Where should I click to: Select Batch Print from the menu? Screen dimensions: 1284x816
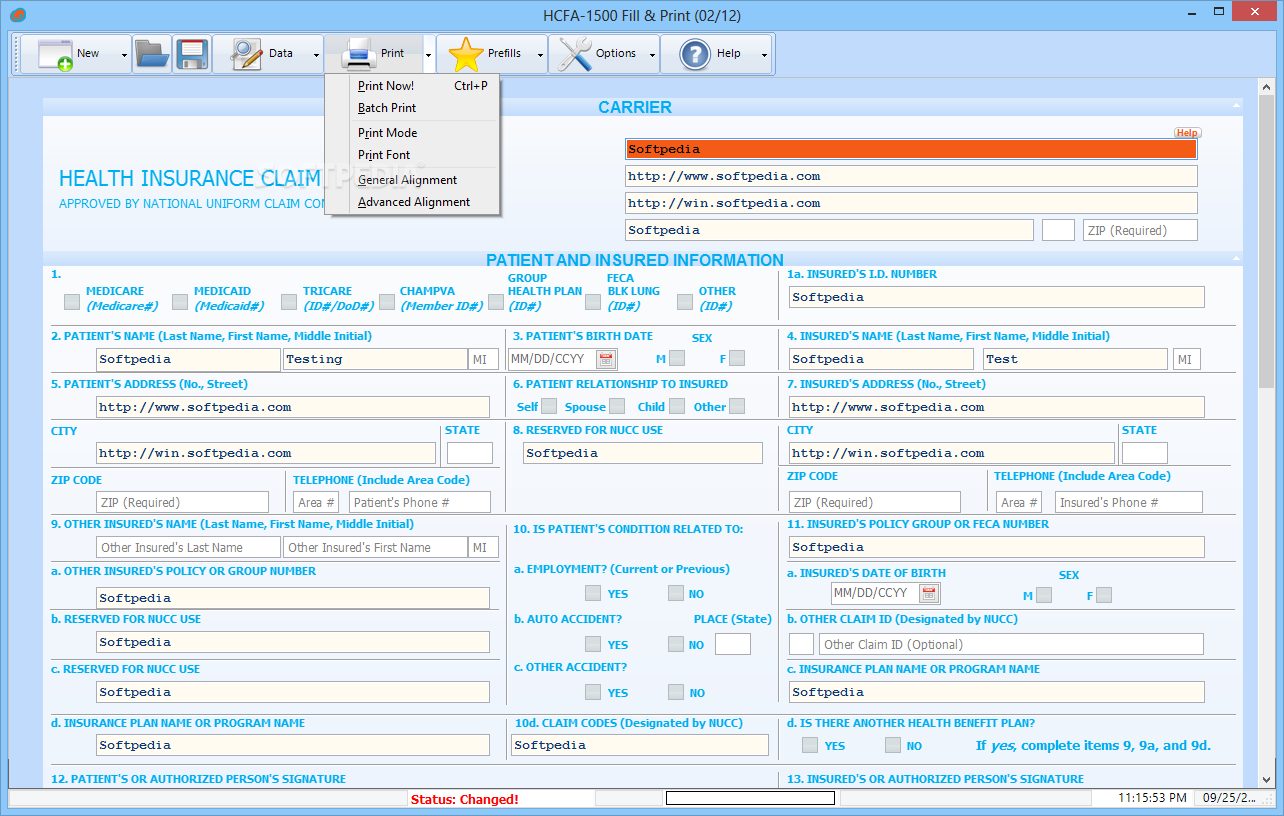coord(412,108)
